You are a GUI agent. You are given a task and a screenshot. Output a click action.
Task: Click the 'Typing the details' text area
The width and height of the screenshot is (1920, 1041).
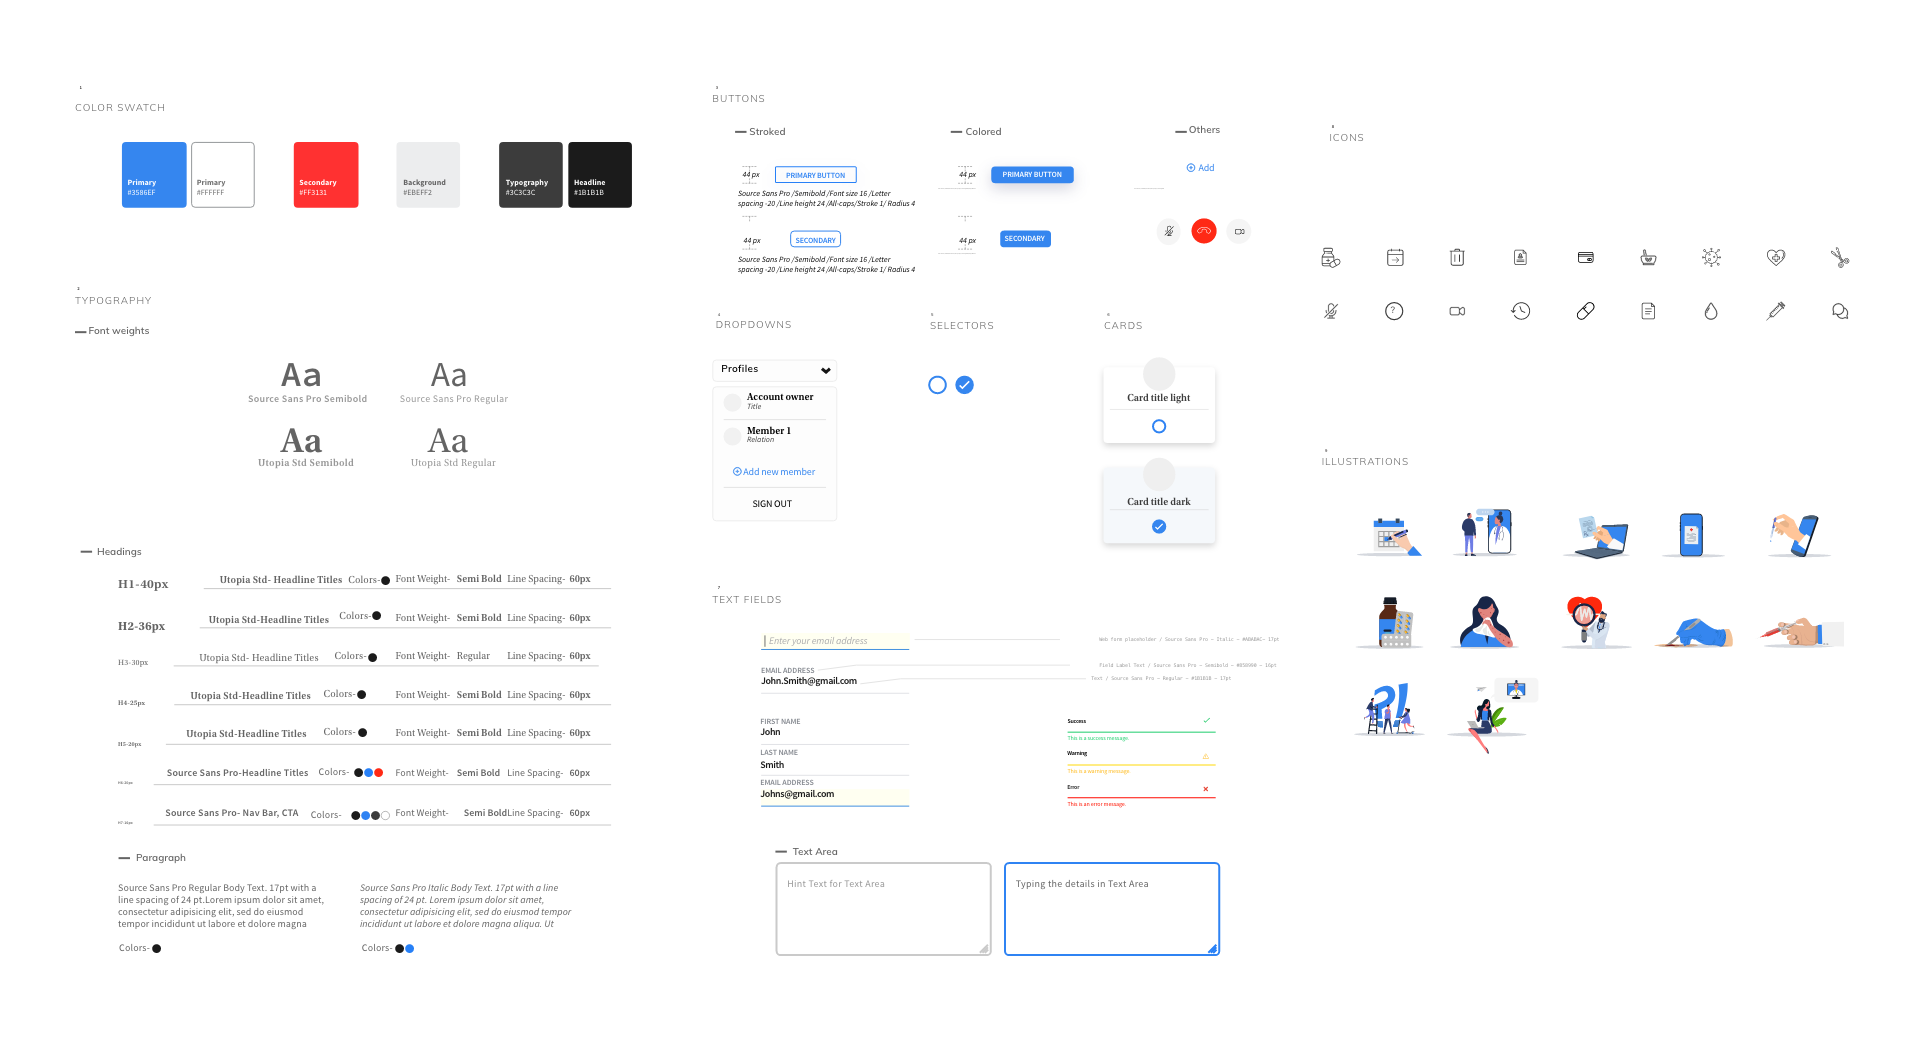(1112, 909)
